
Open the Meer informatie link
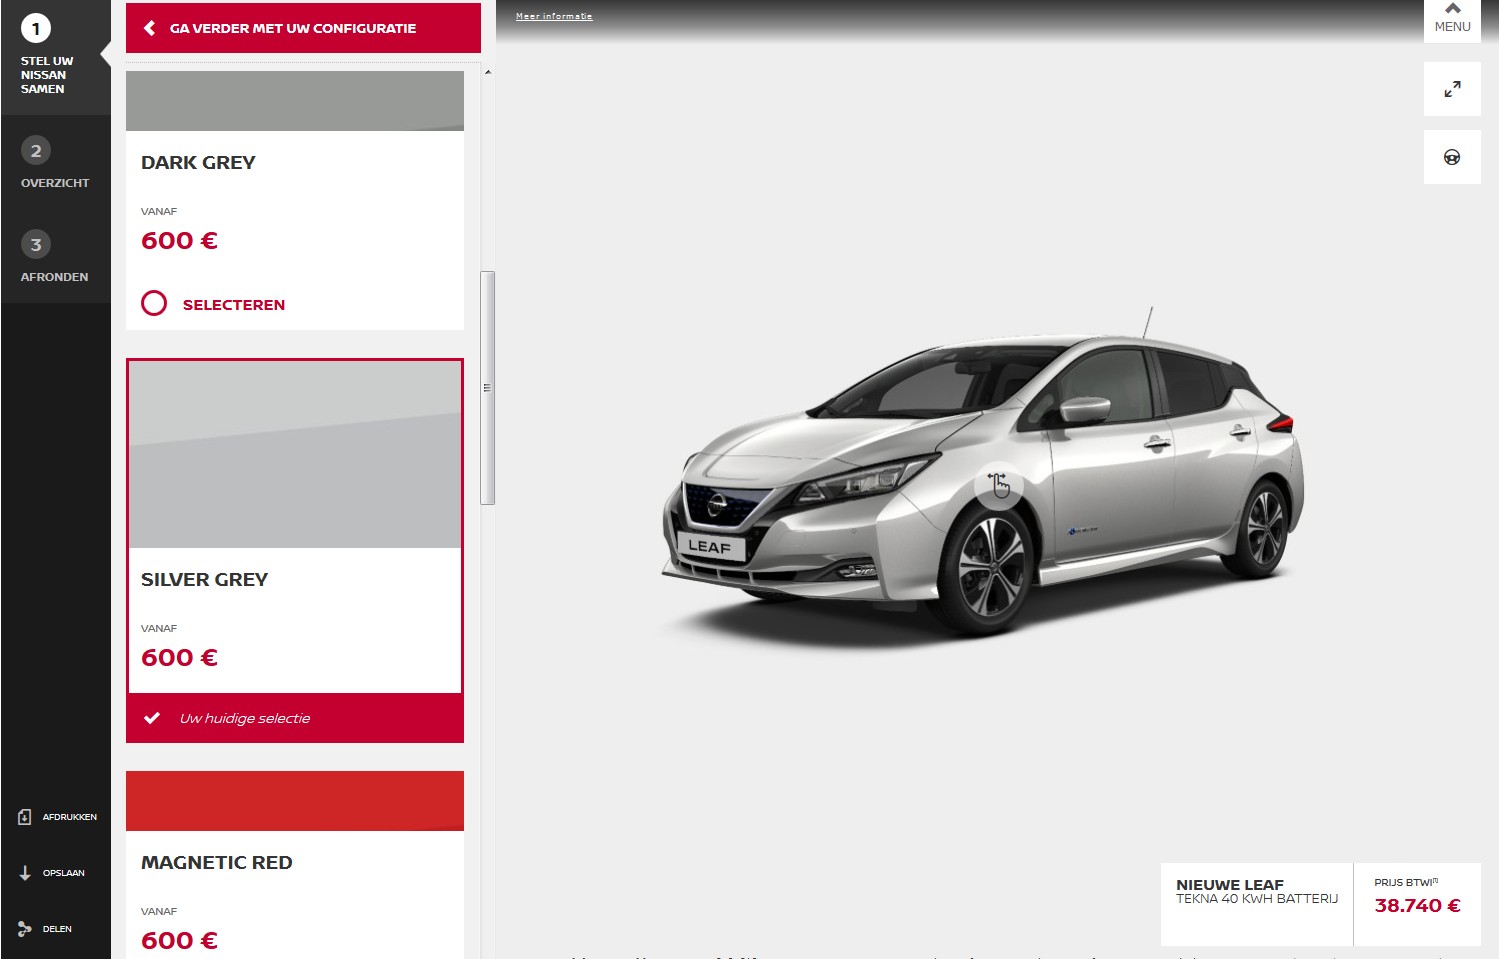[x=554, y=16]
